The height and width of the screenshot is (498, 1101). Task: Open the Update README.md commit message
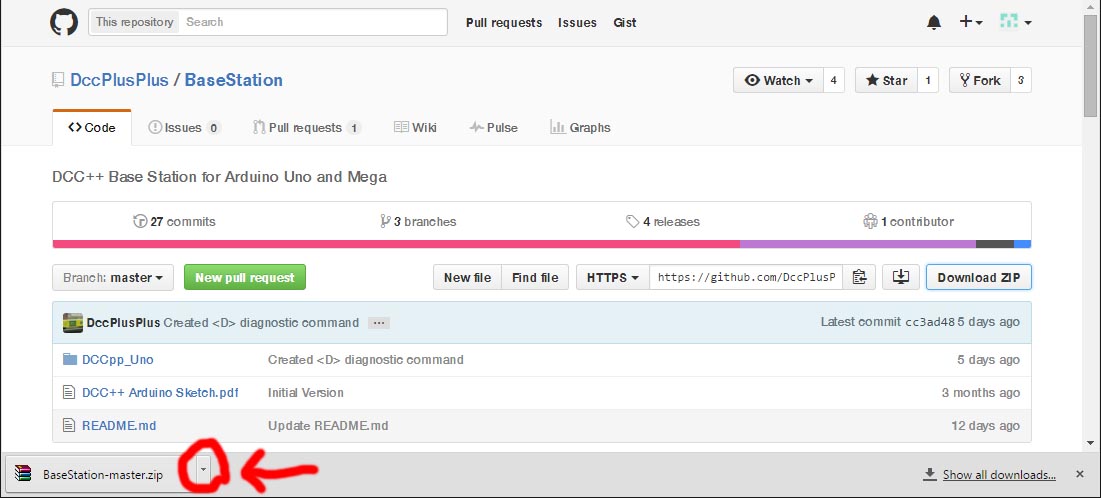328,426
